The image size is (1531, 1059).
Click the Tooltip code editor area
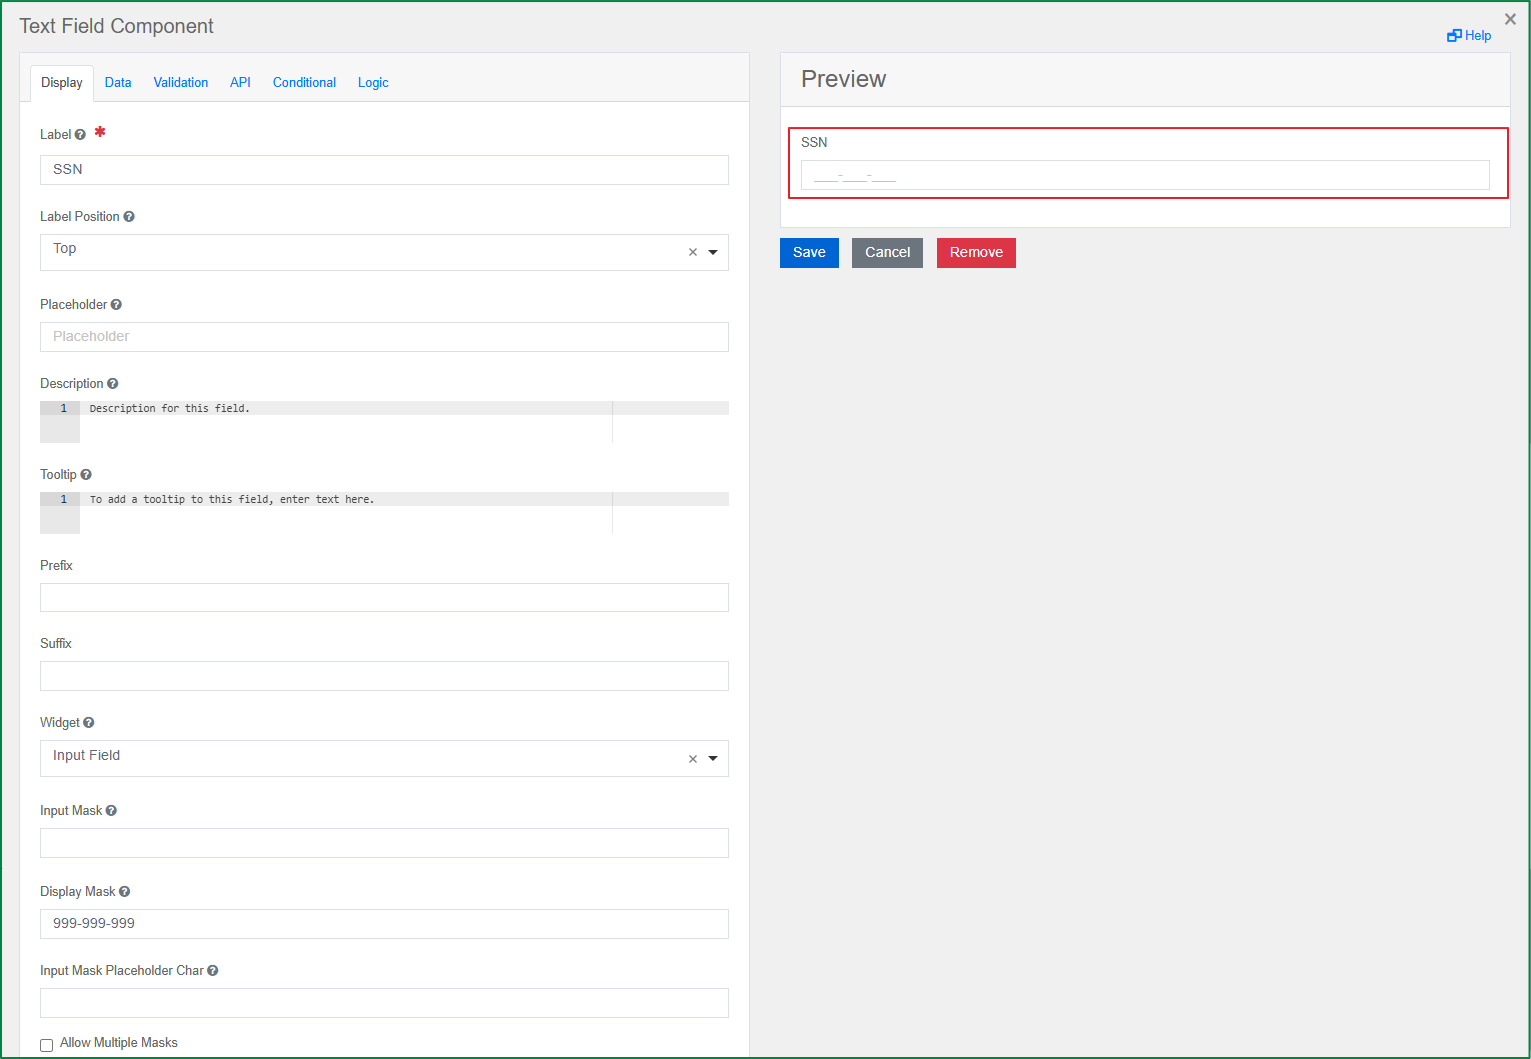pos(384,513)
